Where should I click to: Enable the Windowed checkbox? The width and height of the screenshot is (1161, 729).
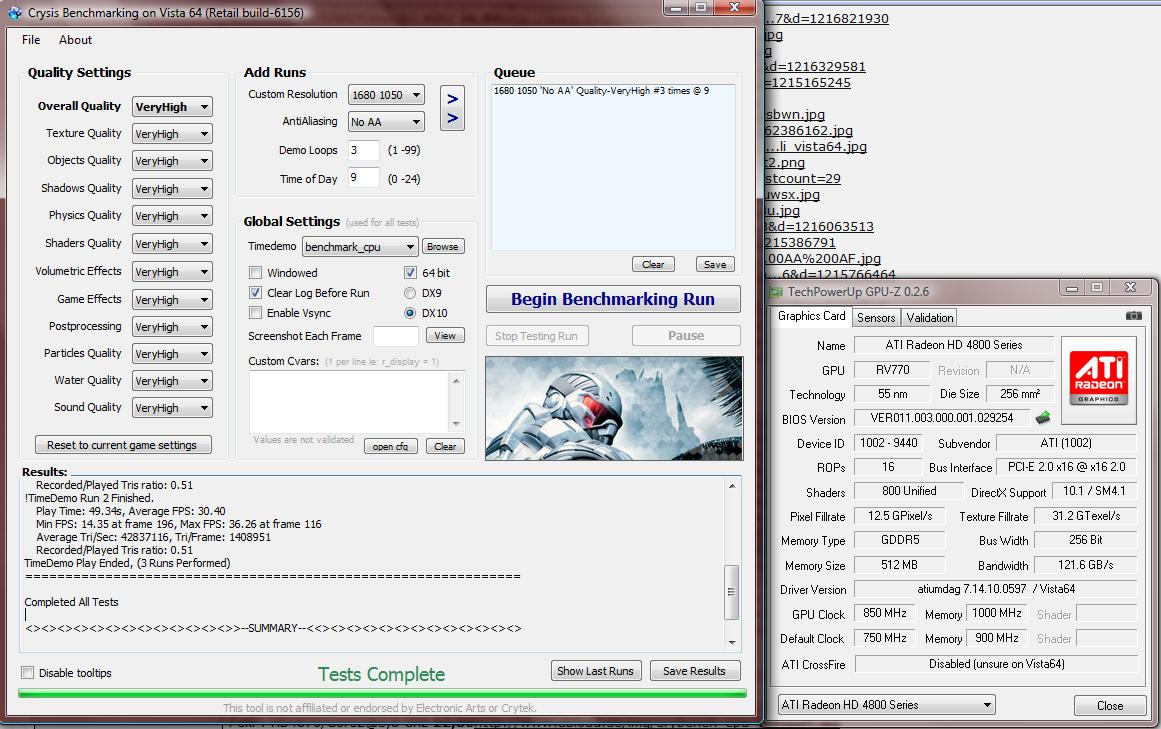(255, 272)
